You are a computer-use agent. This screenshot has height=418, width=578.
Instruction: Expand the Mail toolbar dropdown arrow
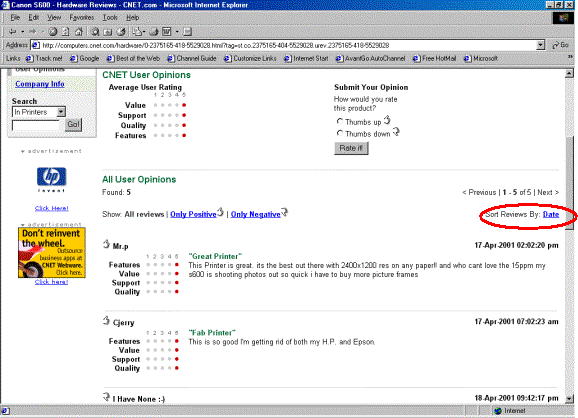tap(144, 32)
